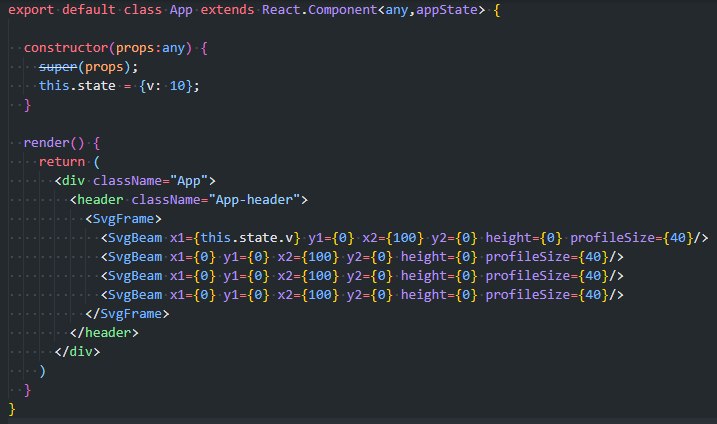Click 'this' in the this.state assignment line
This screenshot has height=424, width=717.
pyautogui.click(x=54, y=86)
